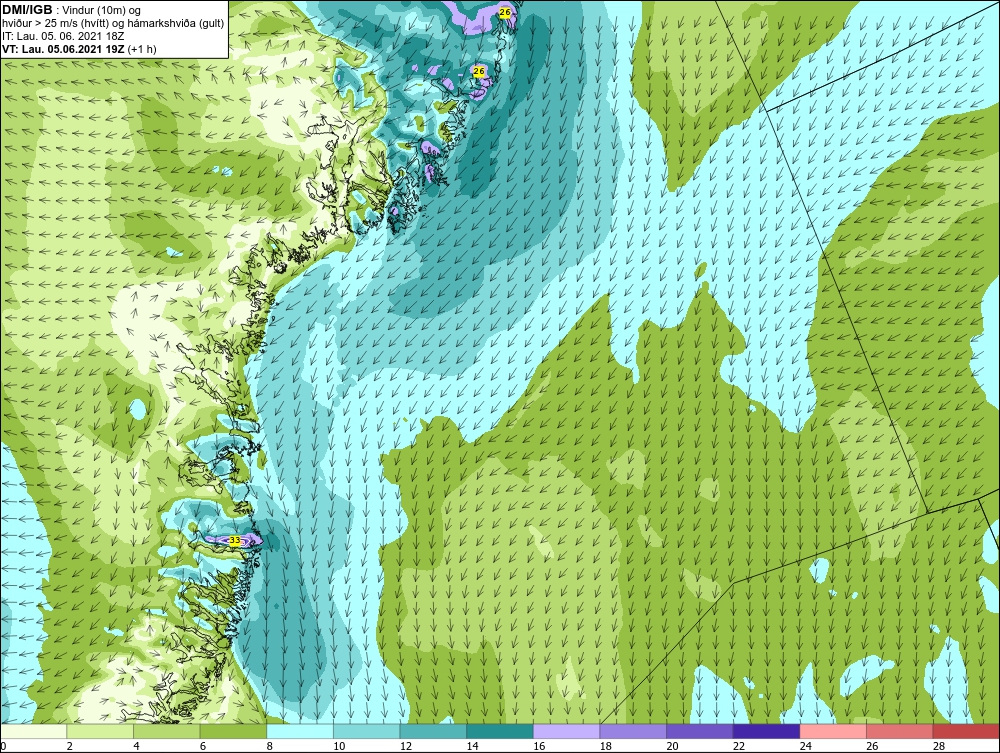Click the 'hviður > 25 m/s' description line
This screenshot has height=753, width=1000.
click(113, 24)
